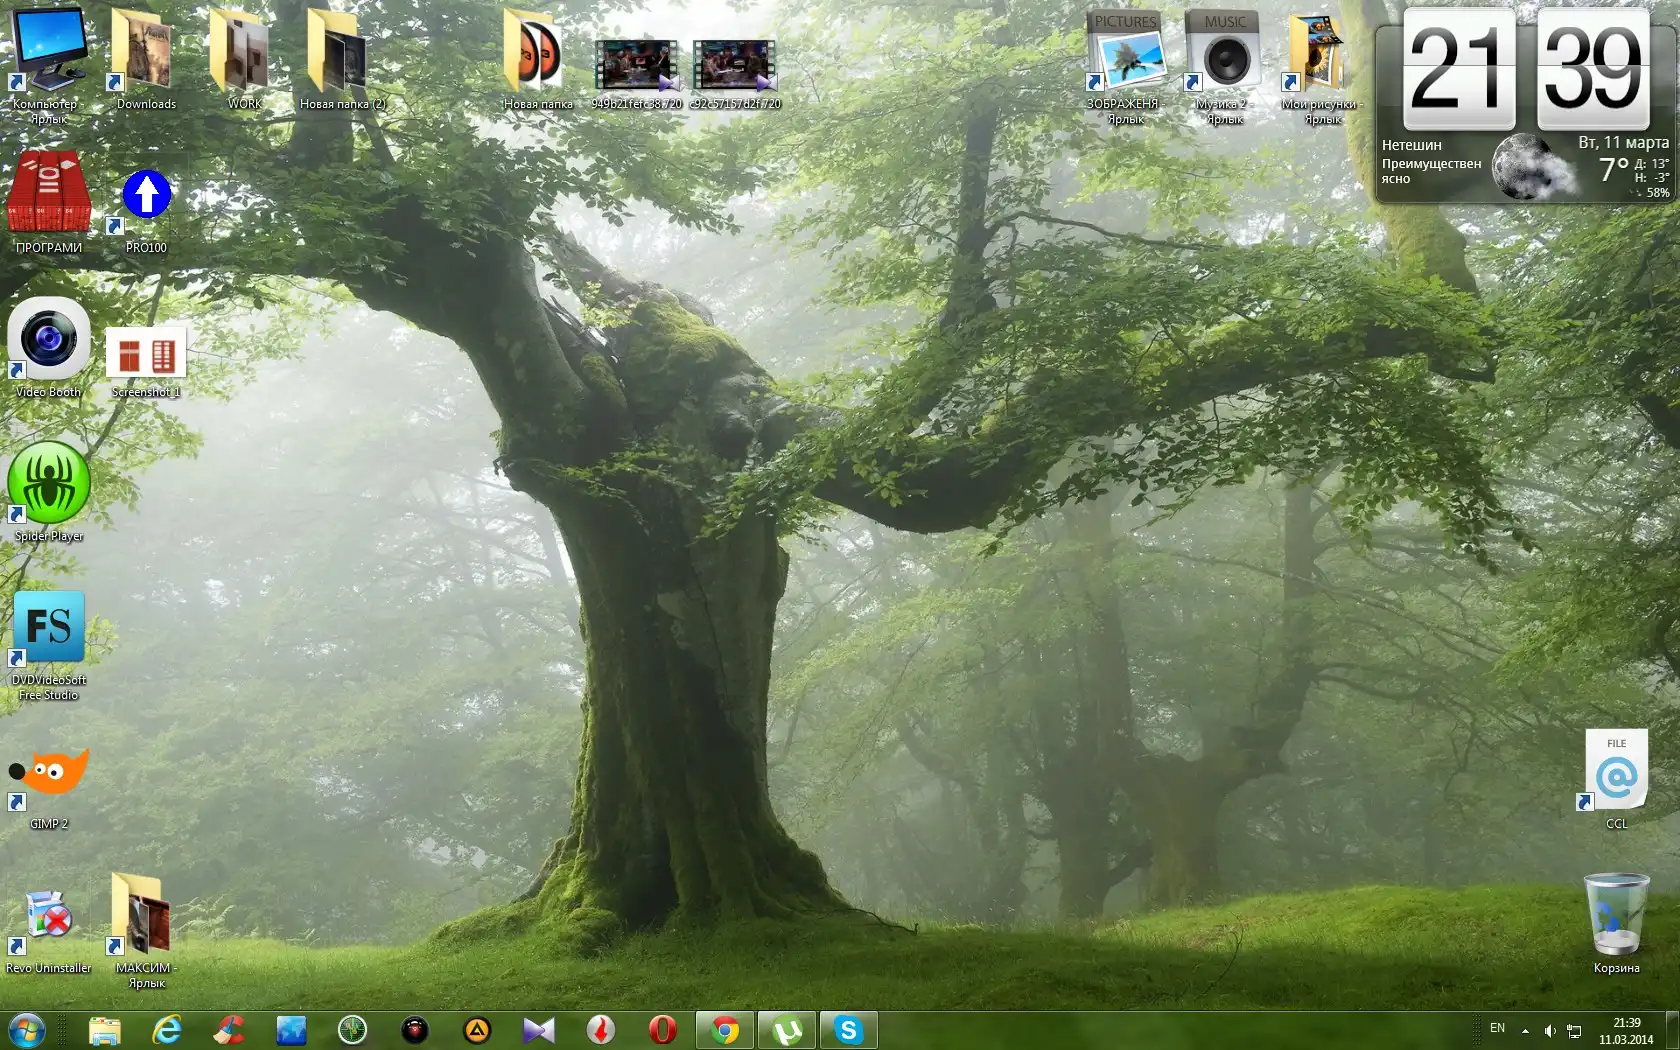The width and height of the screenshot is (1680, 1050).
Task: Select the Spider Player desktop icon
Action: tap(48, 485)
